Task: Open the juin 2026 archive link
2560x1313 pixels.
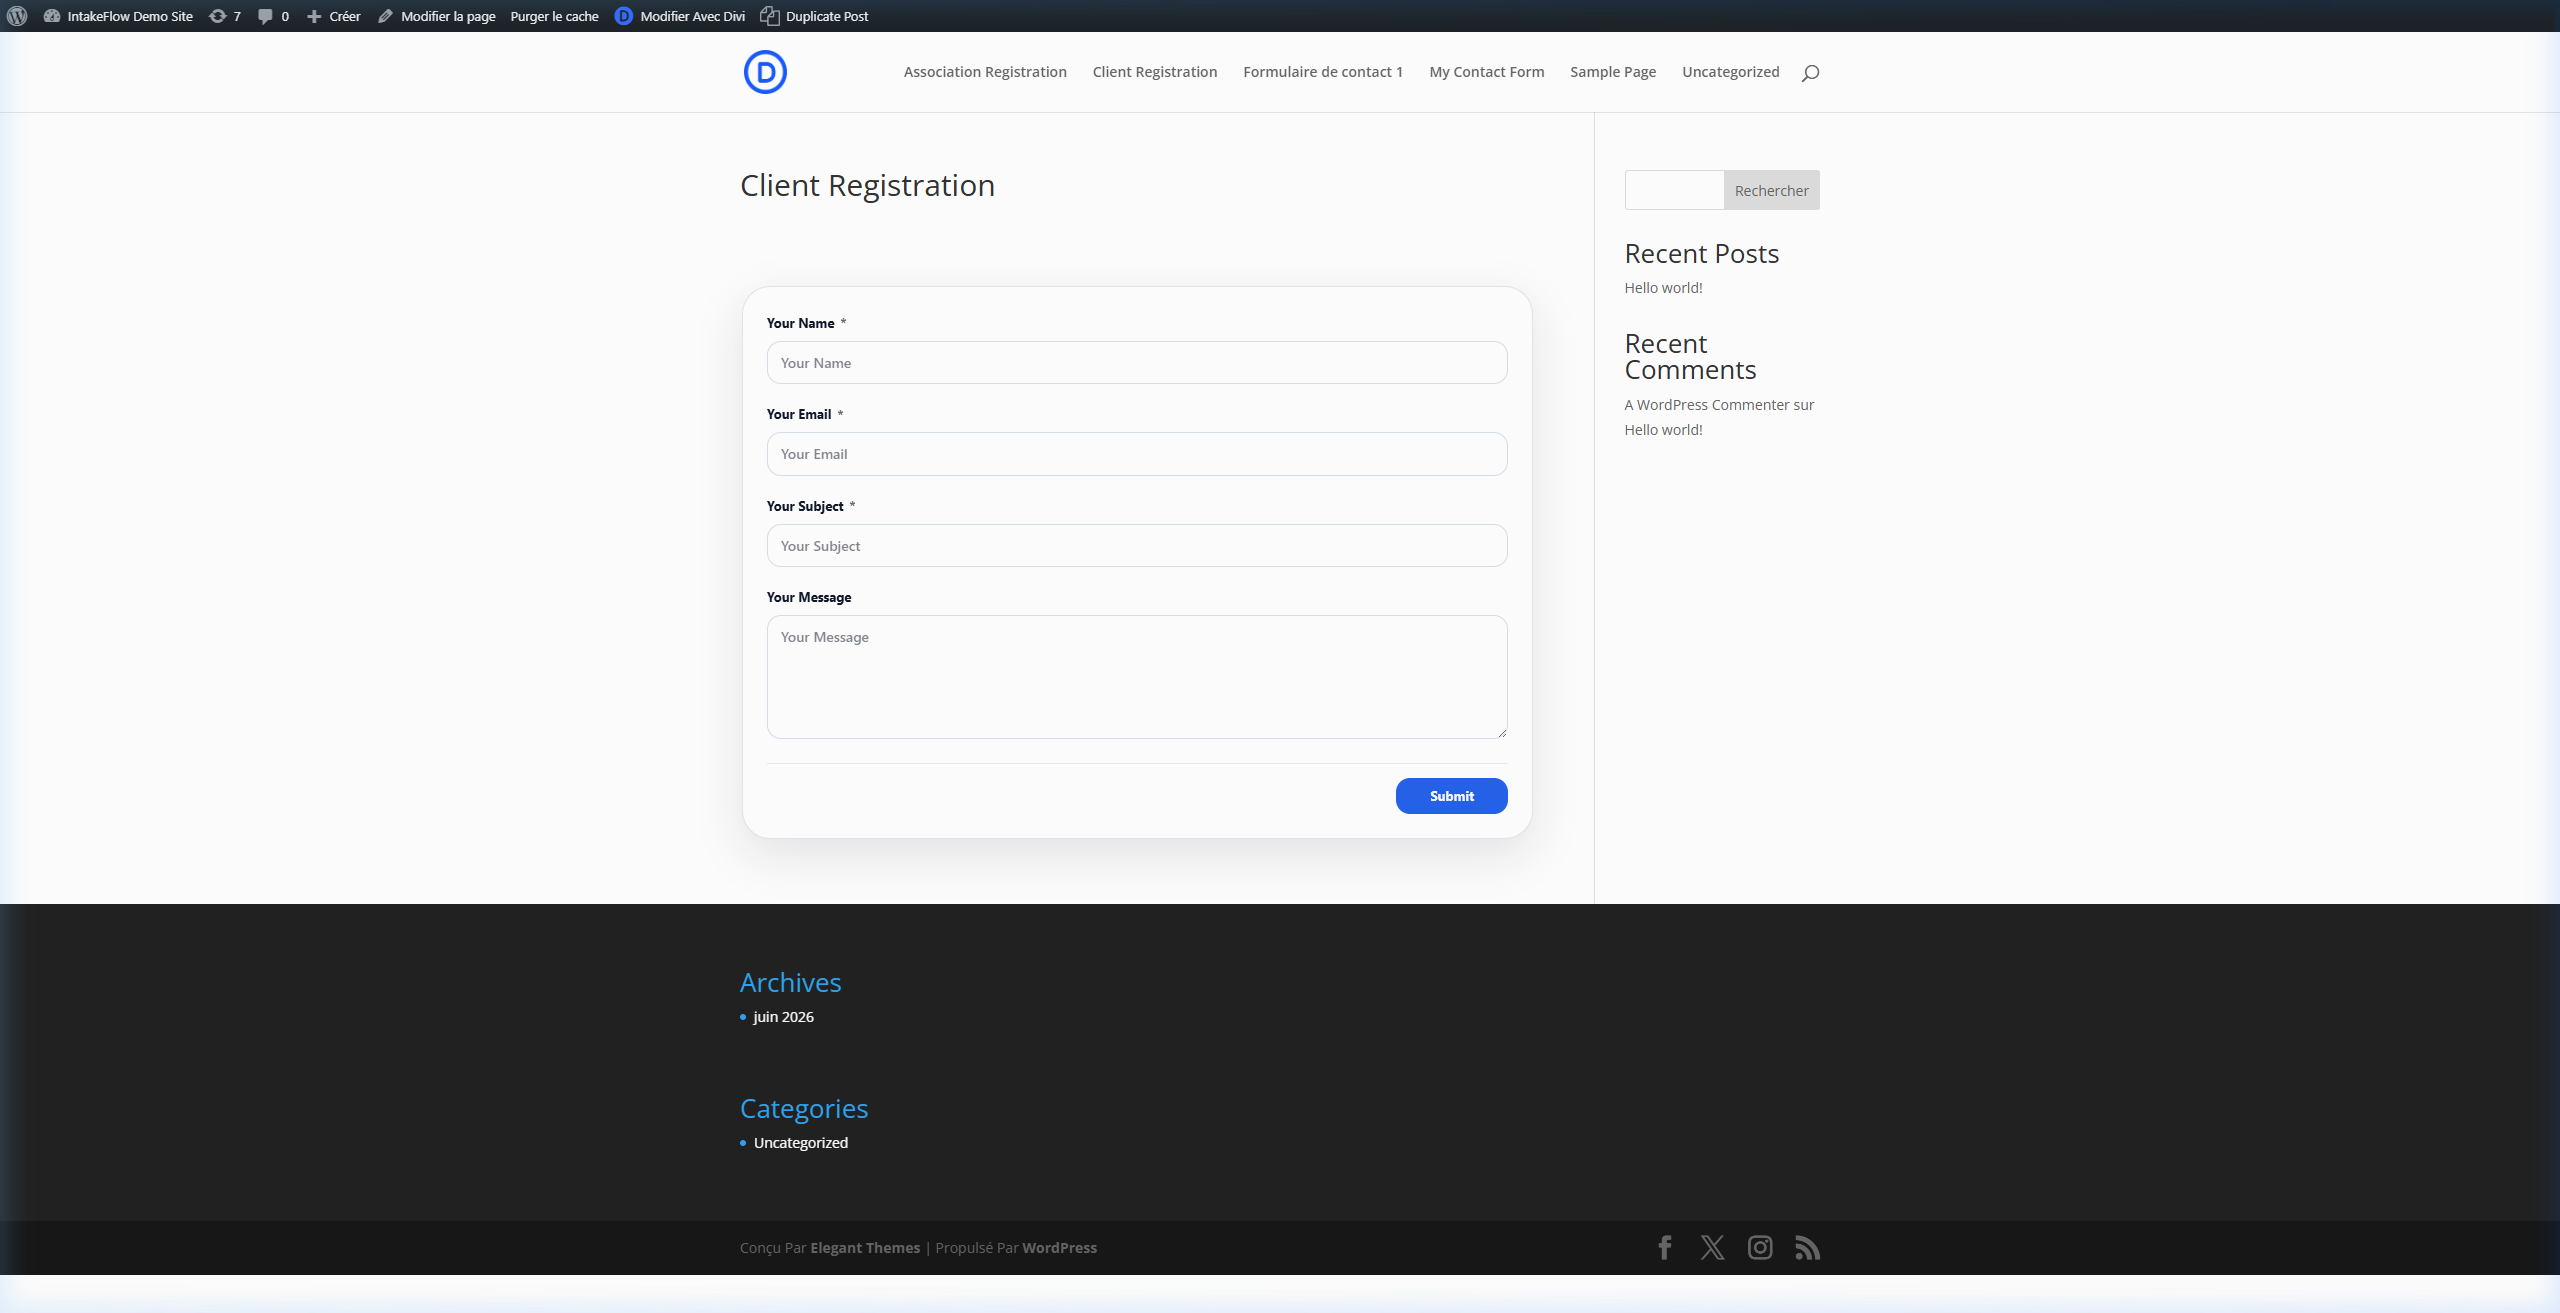Action: pos(783,1017)
